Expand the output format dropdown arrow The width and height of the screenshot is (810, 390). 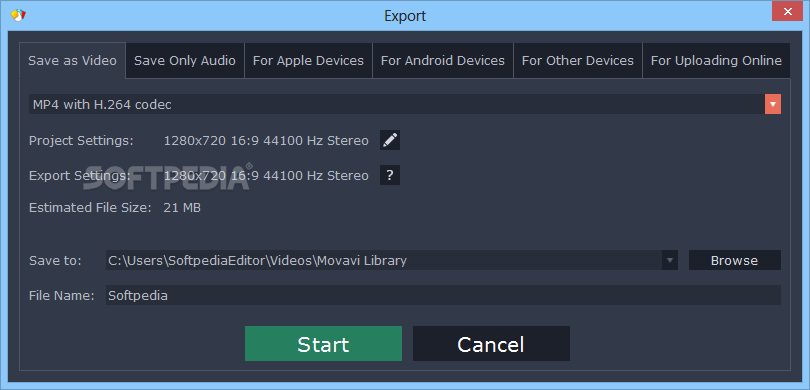(773, 104)
